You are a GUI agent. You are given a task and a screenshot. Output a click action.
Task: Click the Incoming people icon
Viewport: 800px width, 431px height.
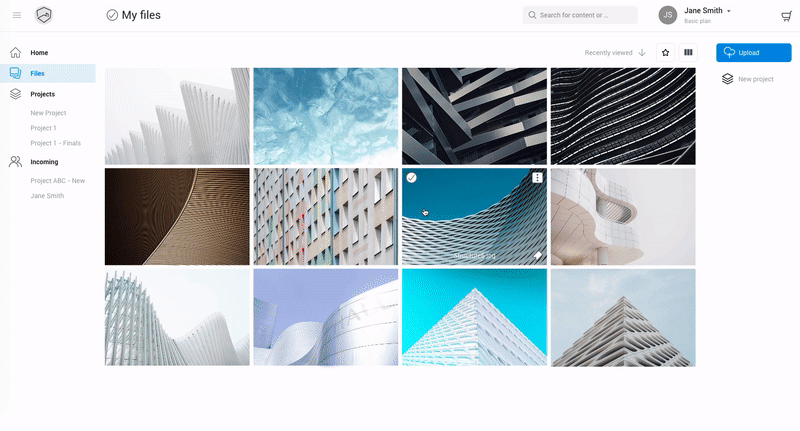click(x=16, y=162)
